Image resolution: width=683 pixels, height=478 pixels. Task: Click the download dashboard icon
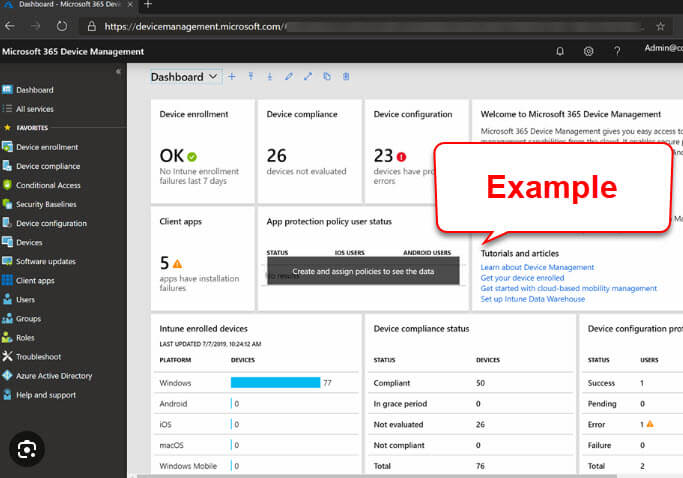pyautogui.click(x=270, y=77)
